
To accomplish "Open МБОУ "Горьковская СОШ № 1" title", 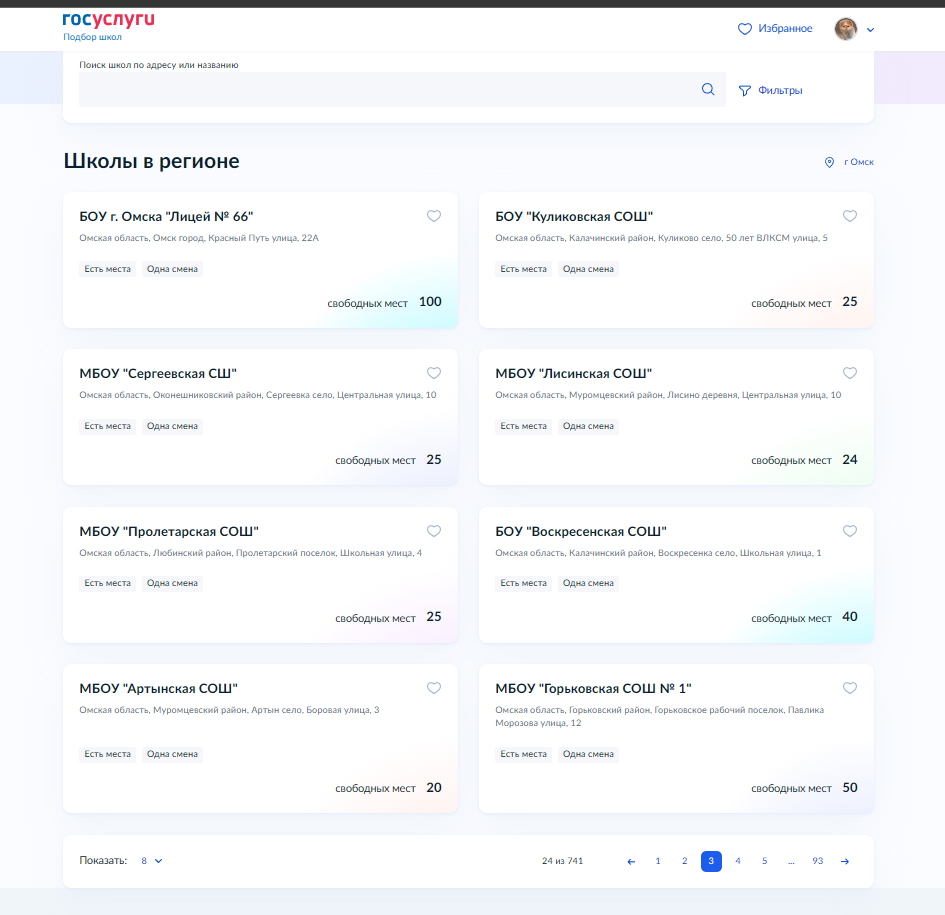I will click(594, 688).
